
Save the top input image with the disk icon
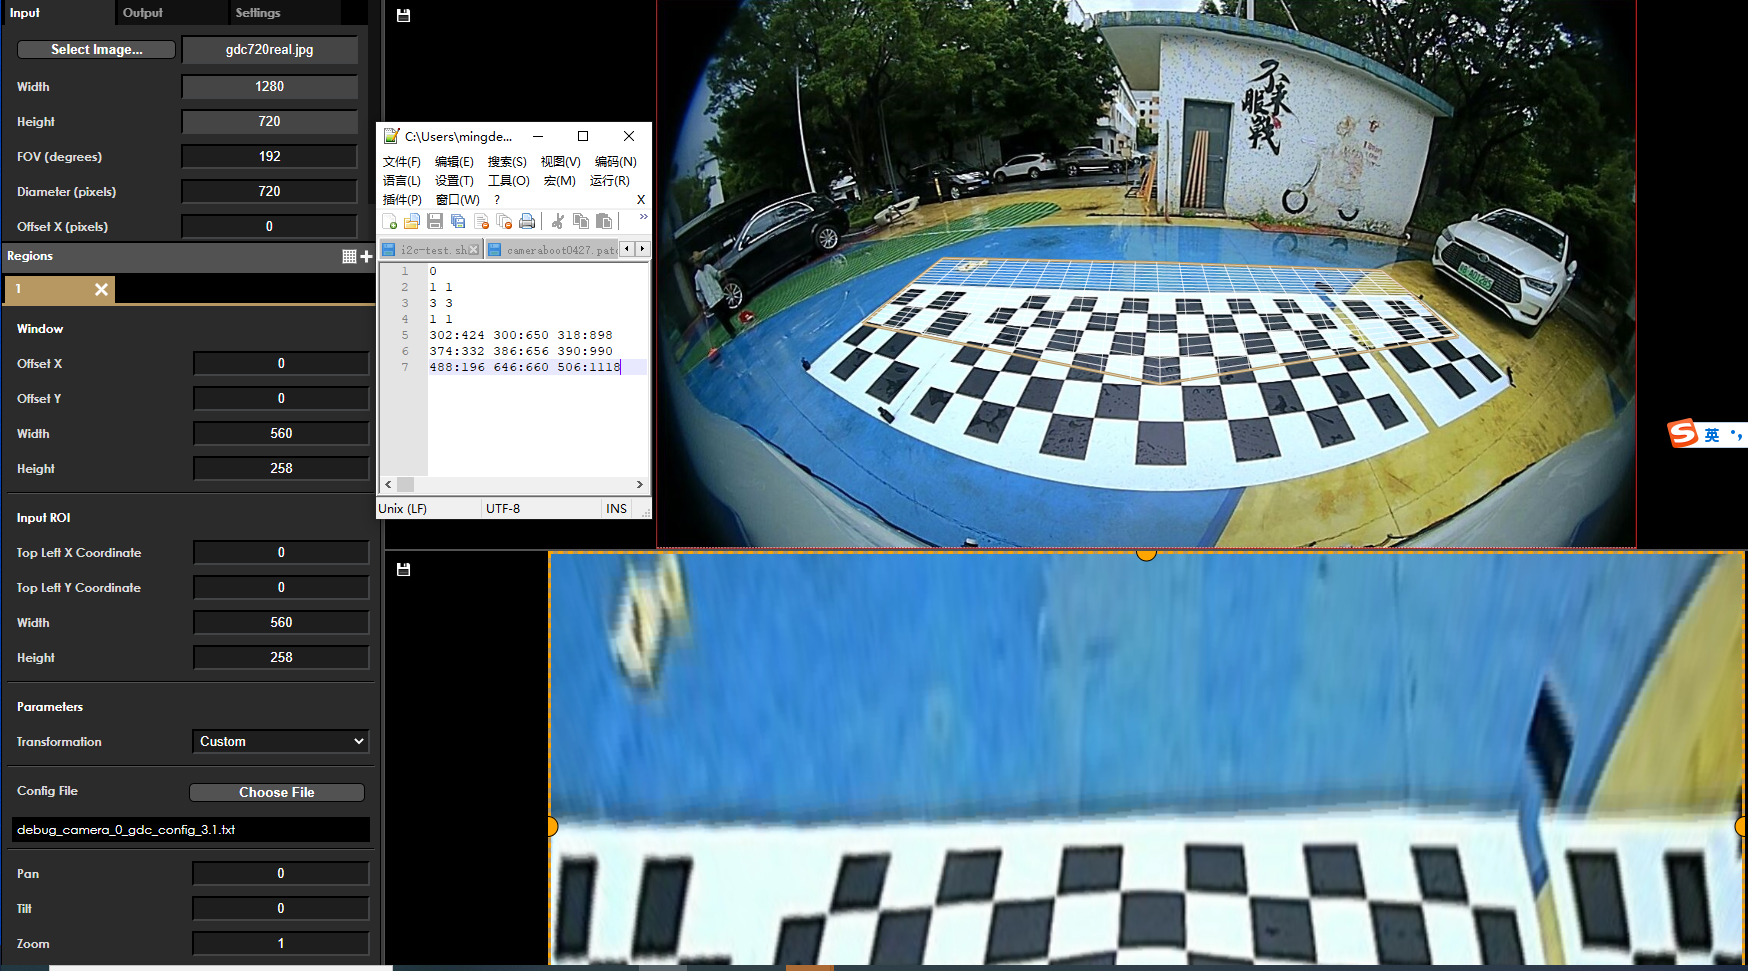point(404,16)
